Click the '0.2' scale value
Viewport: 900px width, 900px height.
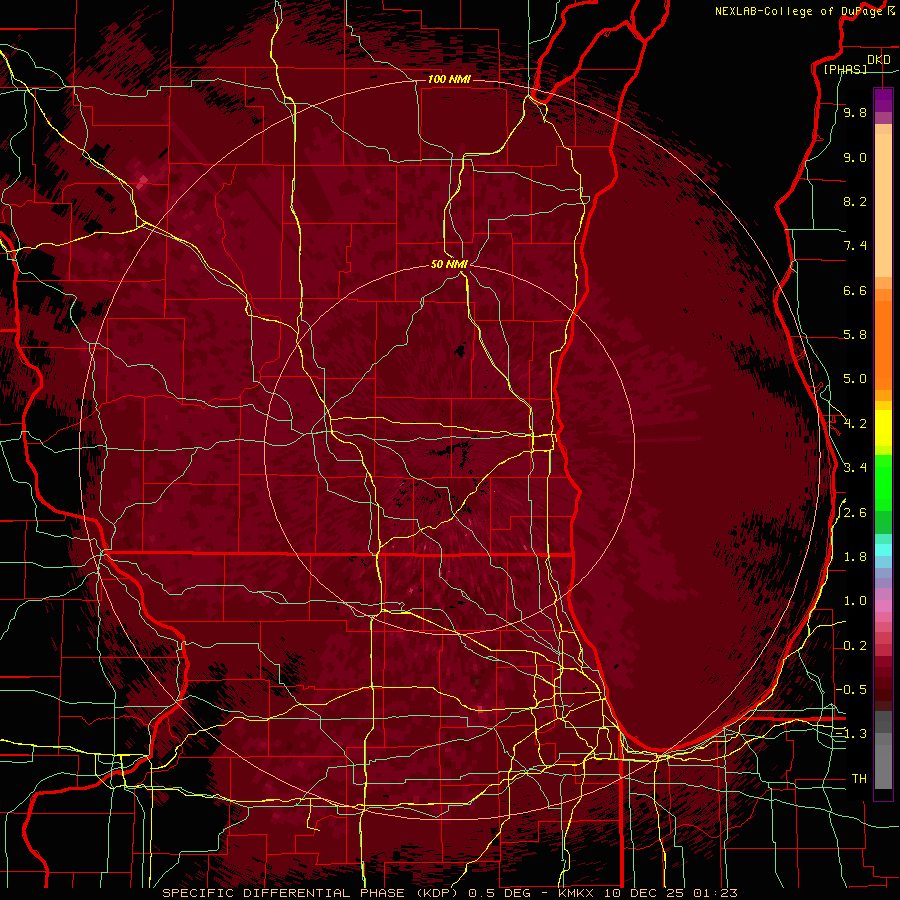tap(855, 646)
